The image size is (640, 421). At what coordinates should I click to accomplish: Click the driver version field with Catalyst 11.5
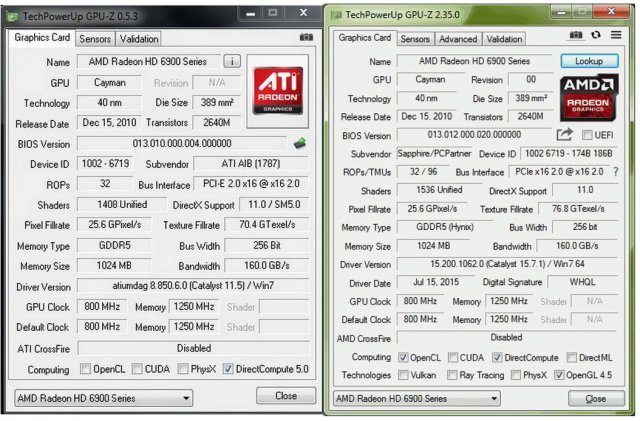tap(193, 285)
